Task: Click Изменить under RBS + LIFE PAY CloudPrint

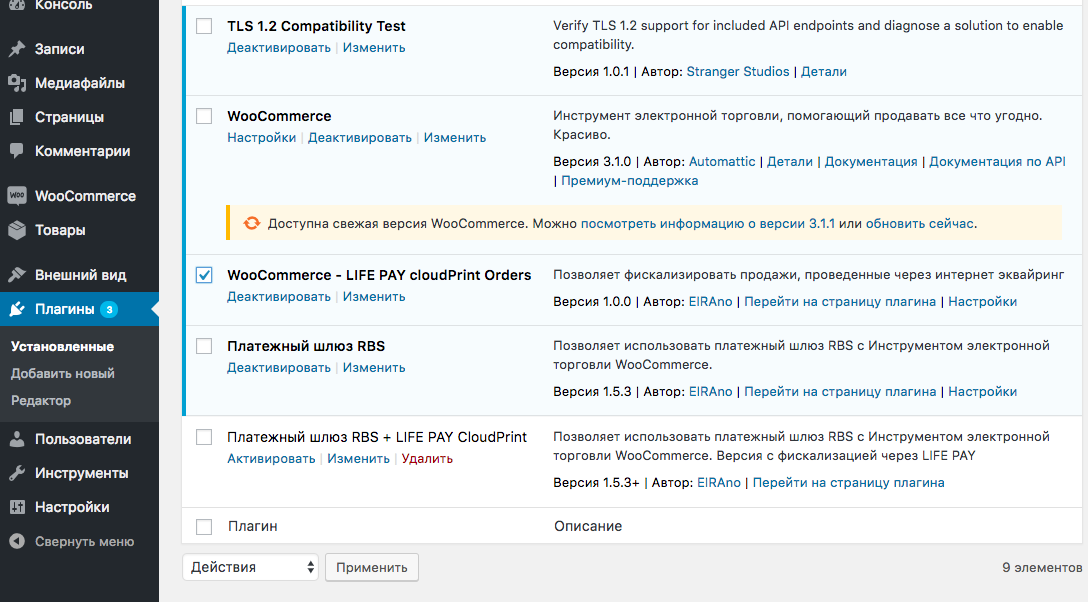Action: tap(358, 459)
